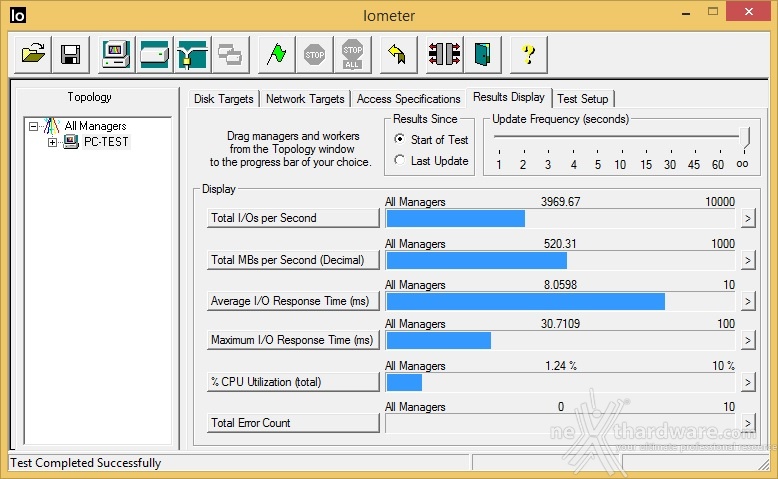
Task: Click the 10000 maximum scale value
Action: [720, 202]
